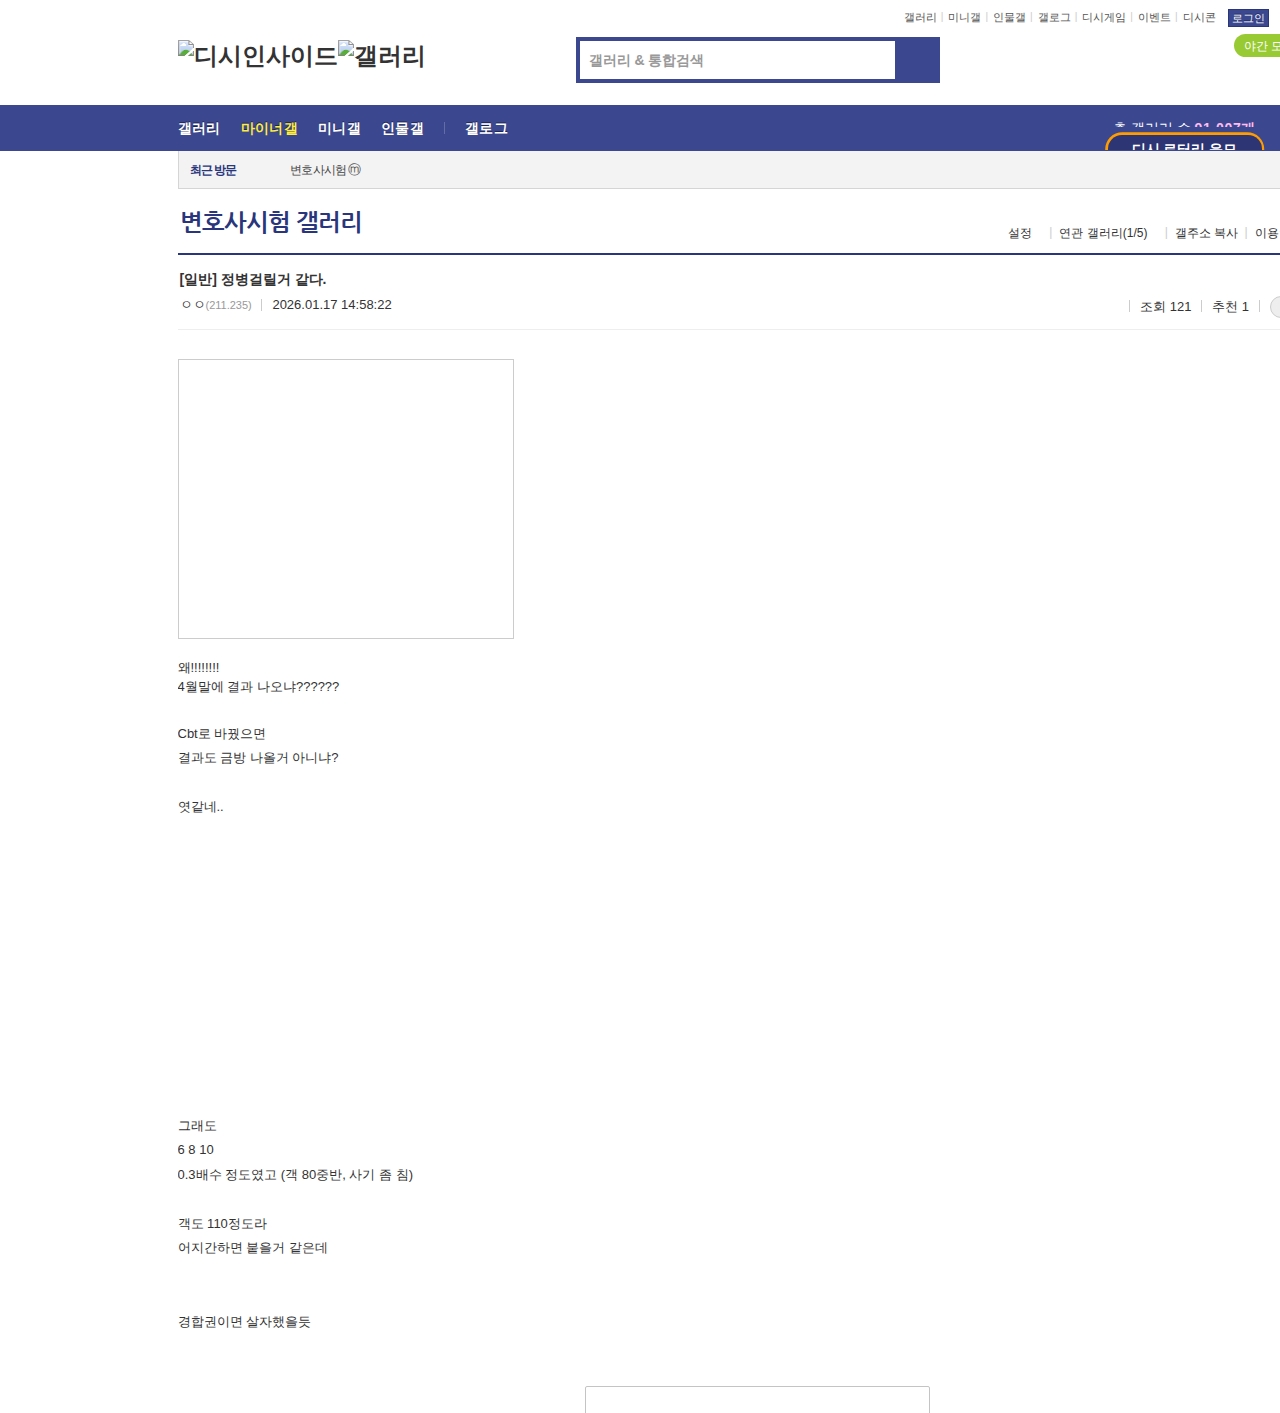This screenshot has width=1280, height=1413.
Task: Click 갤주소 복사 to copy gallery address
Action: point(1205,233)
